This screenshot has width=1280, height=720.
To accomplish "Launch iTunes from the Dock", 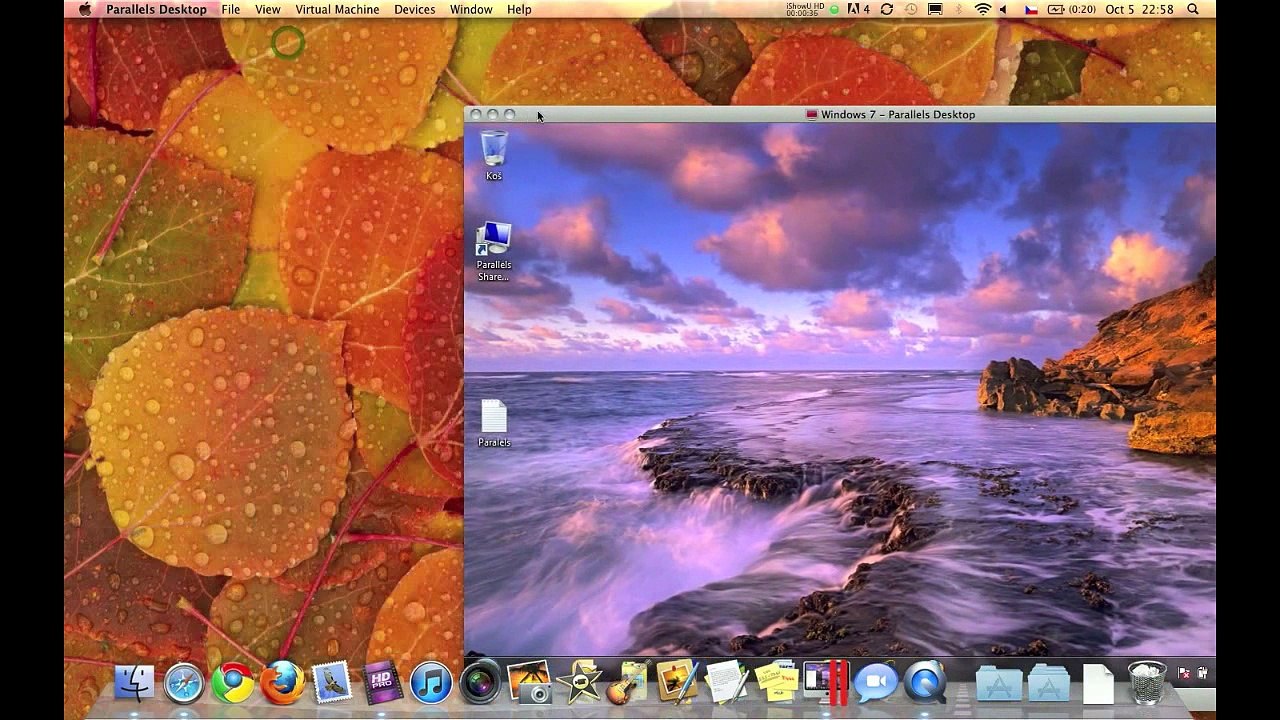I will [x=431, y=683].
